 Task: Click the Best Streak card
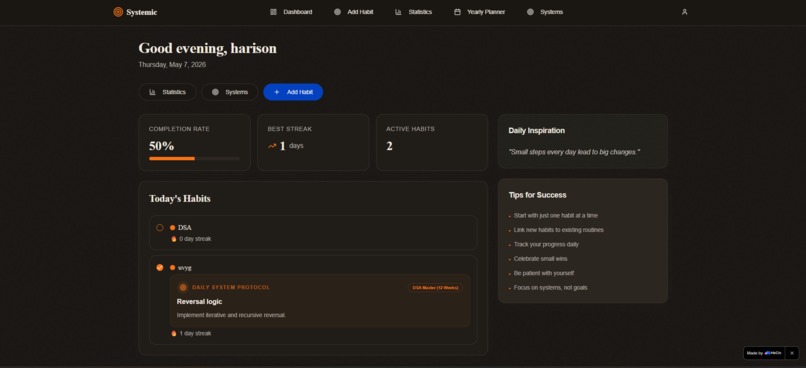click(313, 142)
